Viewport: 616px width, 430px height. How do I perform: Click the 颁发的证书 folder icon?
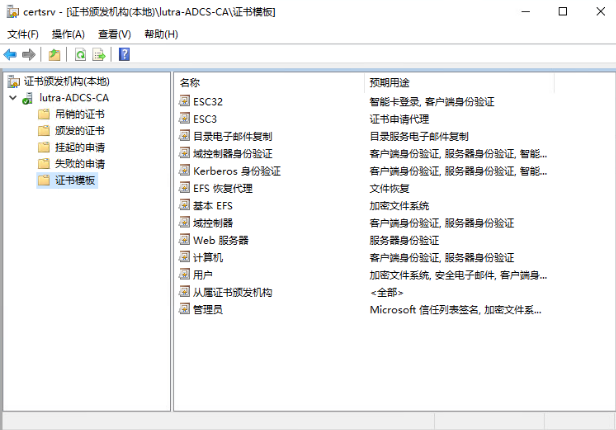44,131
